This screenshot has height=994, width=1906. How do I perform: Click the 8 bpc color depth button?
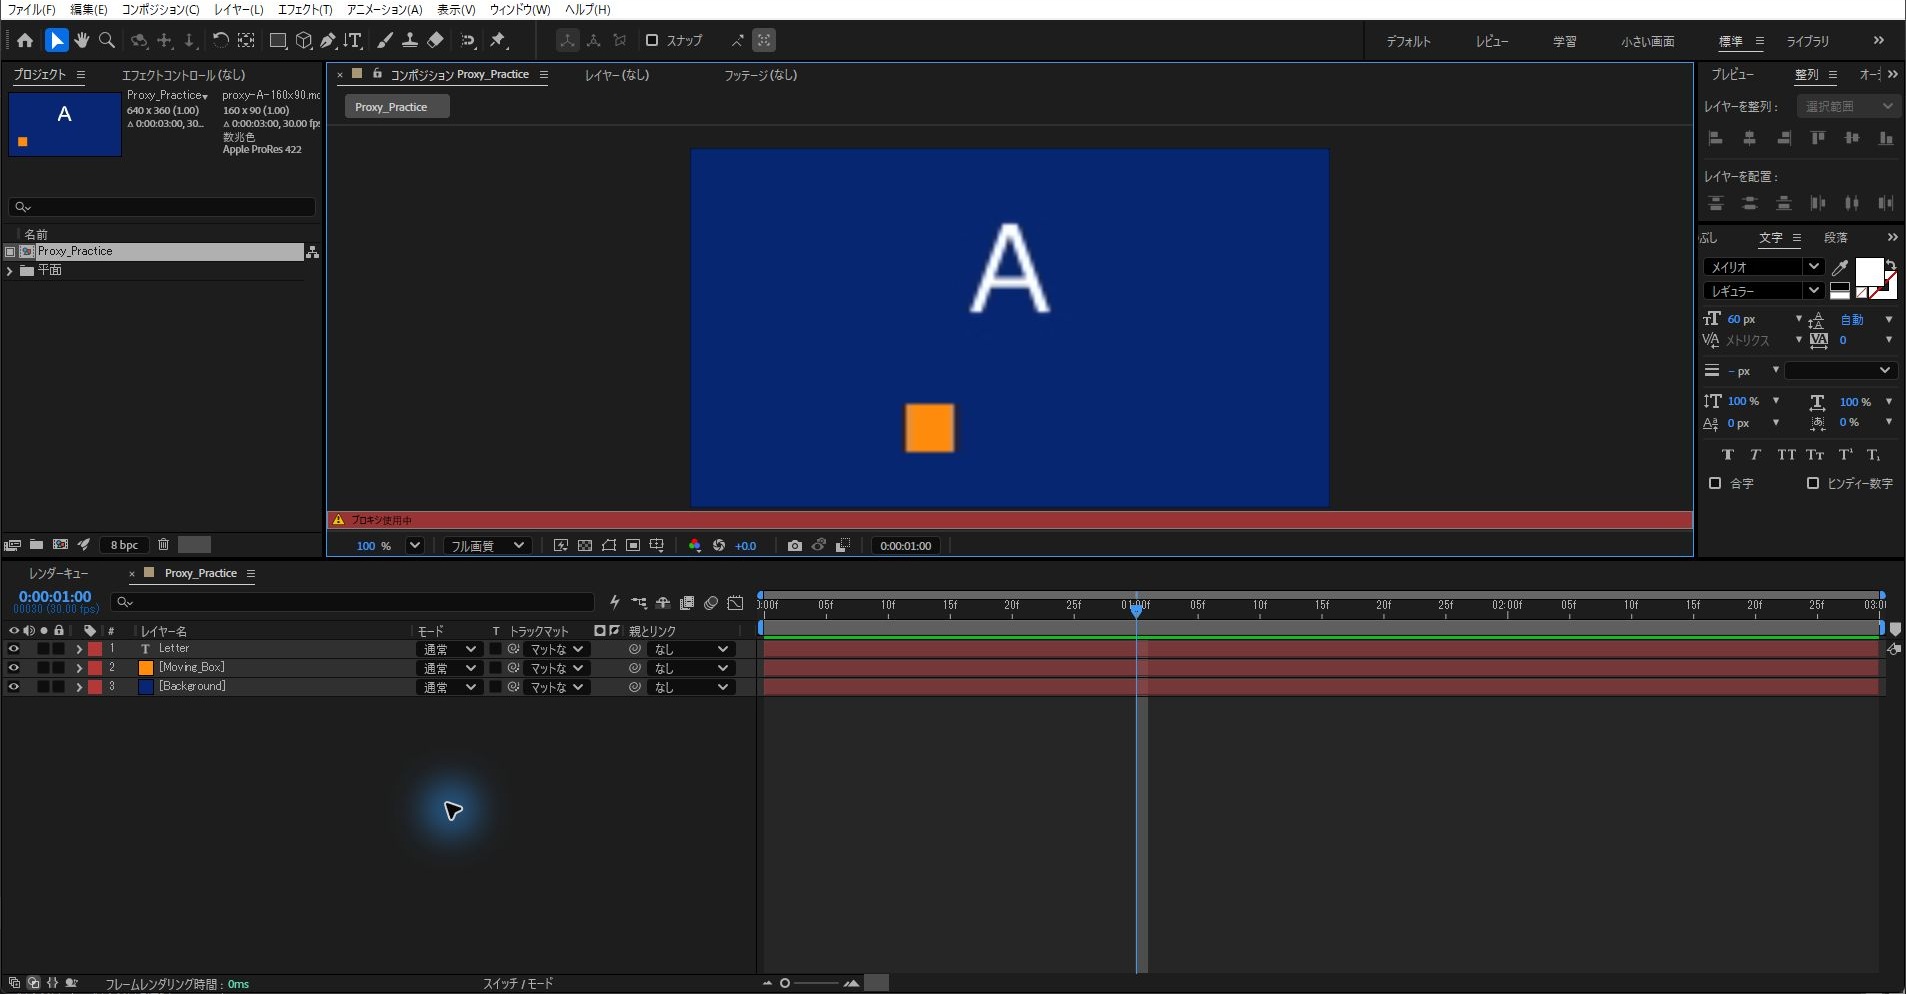pos(124,545)
